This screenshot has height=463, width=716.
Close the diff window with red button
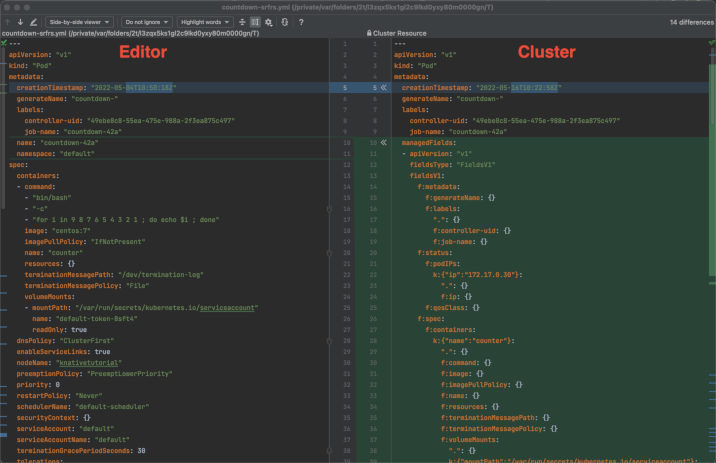tap(7, 7)
